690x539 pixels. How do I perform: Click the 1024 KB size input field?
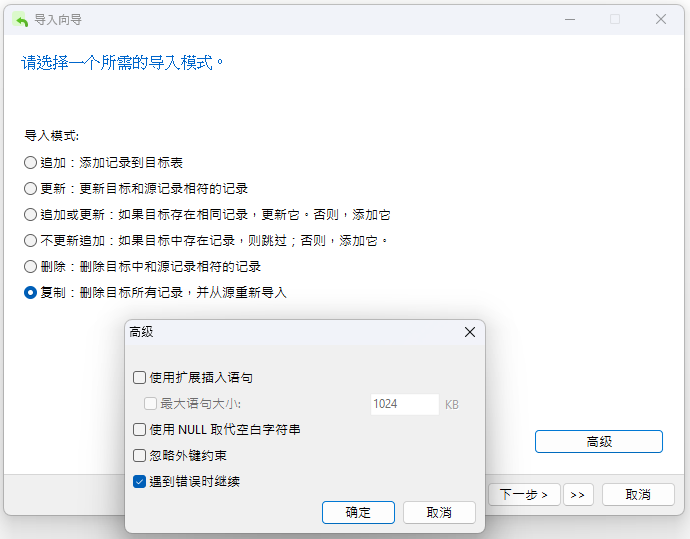pos(404,404)
